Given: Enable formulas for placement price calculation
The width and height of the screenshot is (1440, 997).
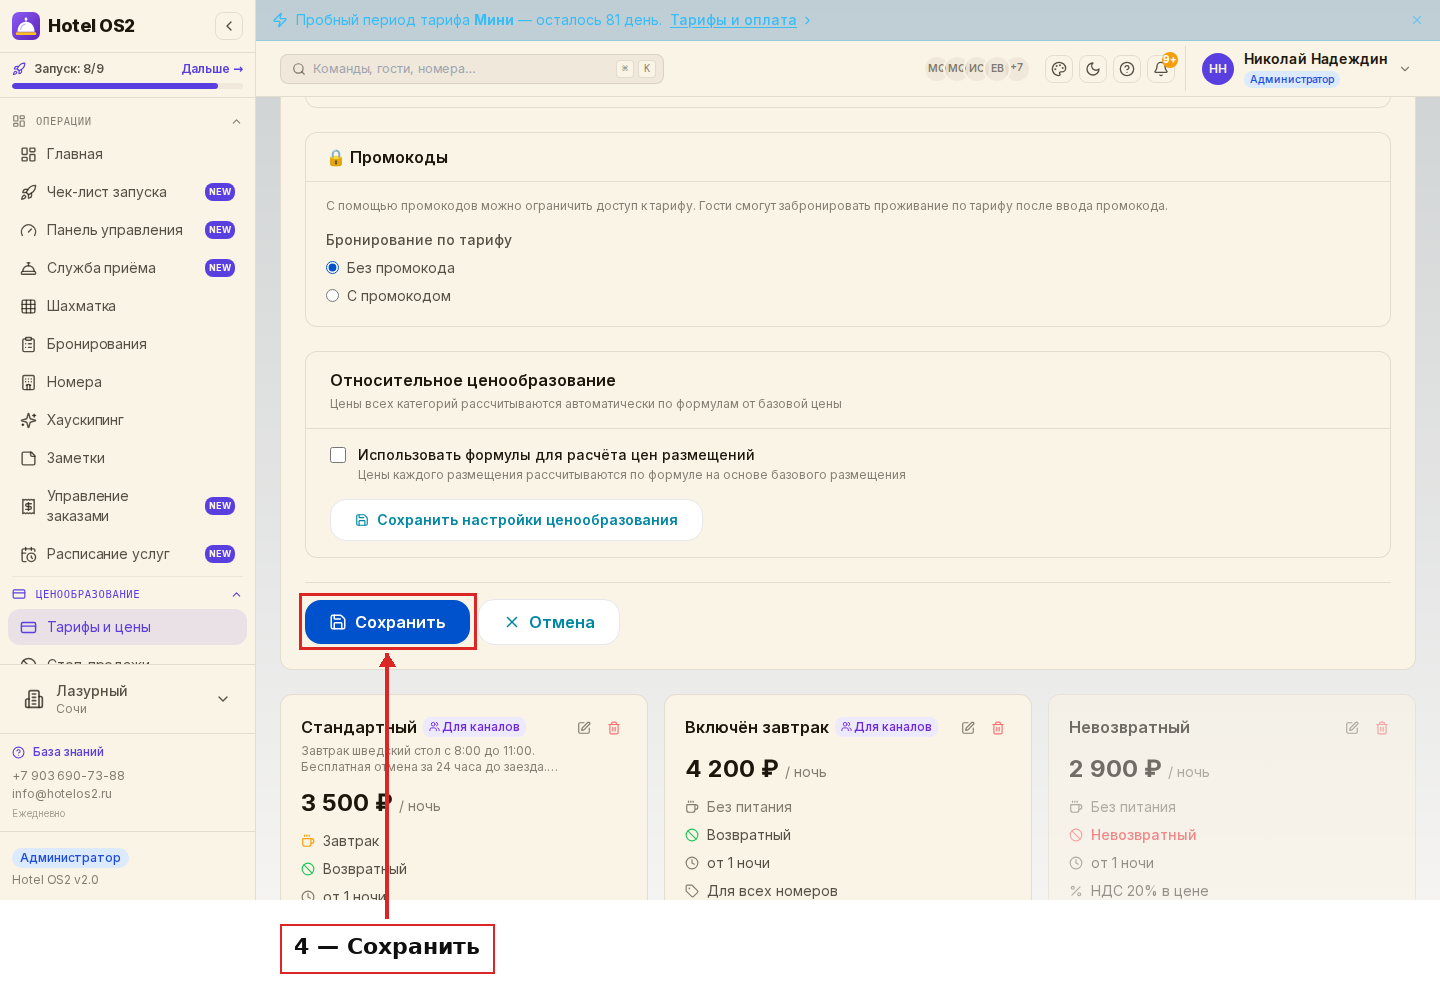Looking at the screenshot, I should tap(338, 455).
